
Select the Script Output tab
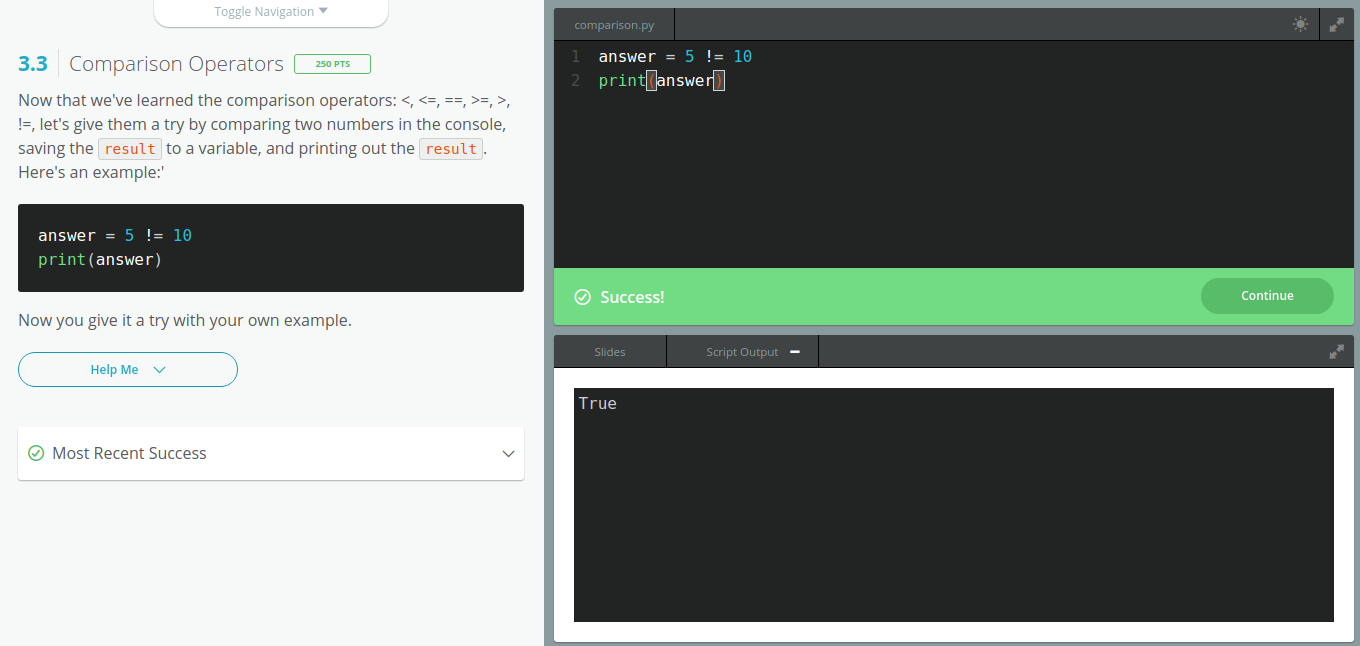(742, 351)
